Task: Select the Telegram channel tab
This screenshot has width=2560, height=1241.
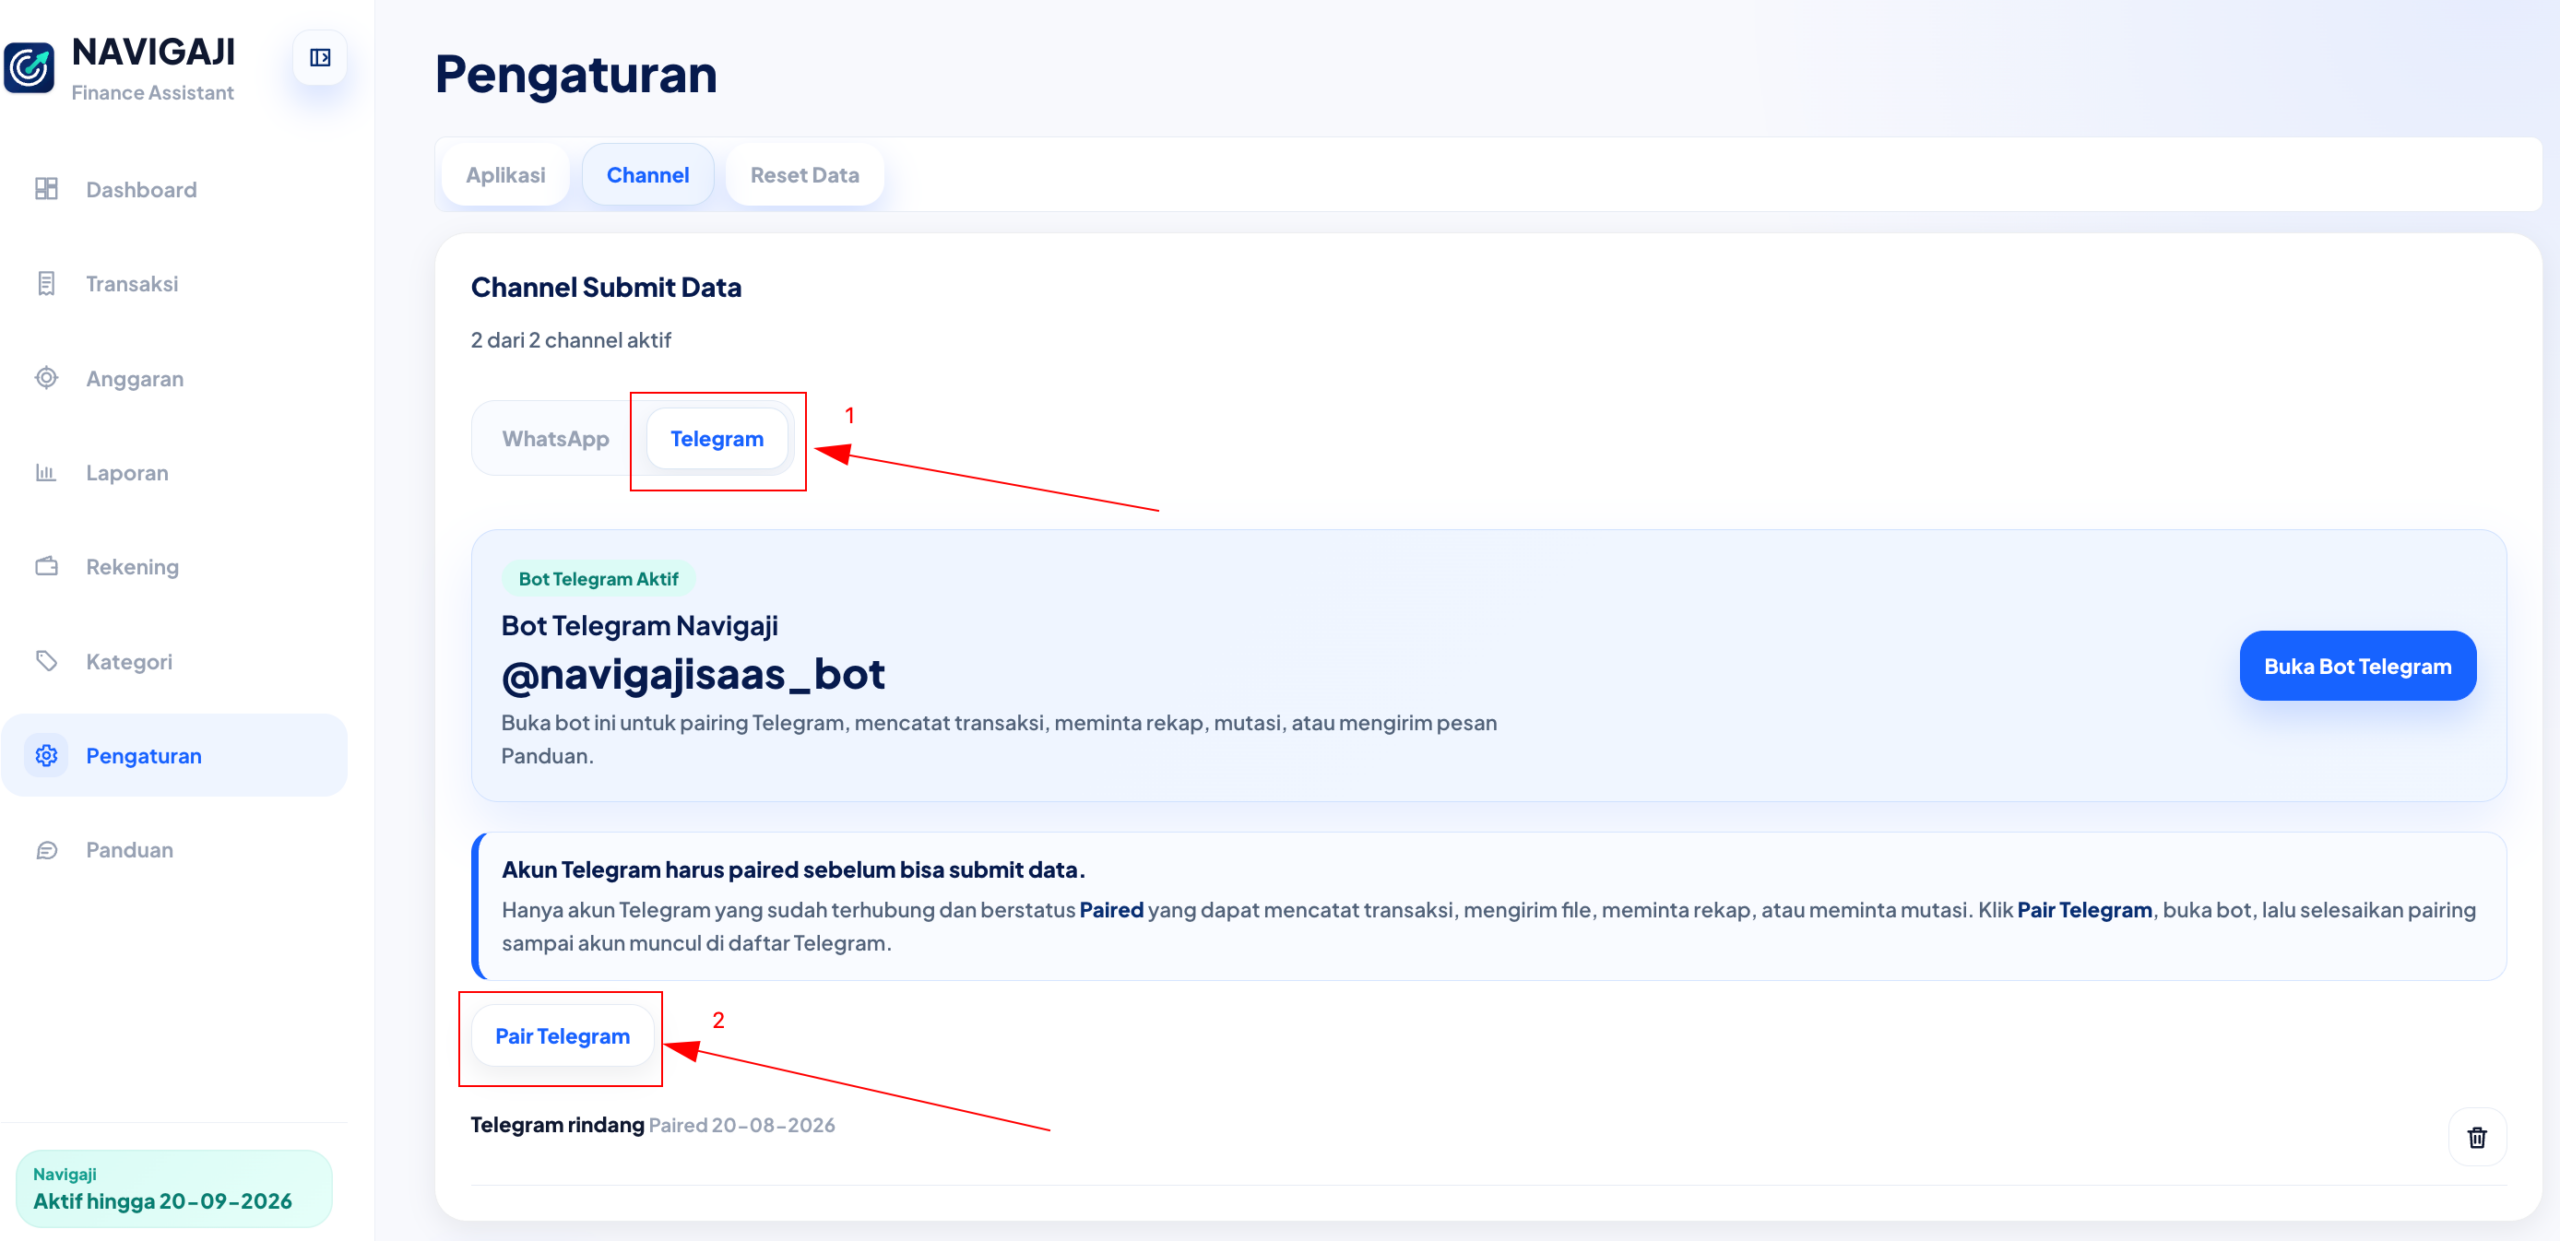Action: 717,439
